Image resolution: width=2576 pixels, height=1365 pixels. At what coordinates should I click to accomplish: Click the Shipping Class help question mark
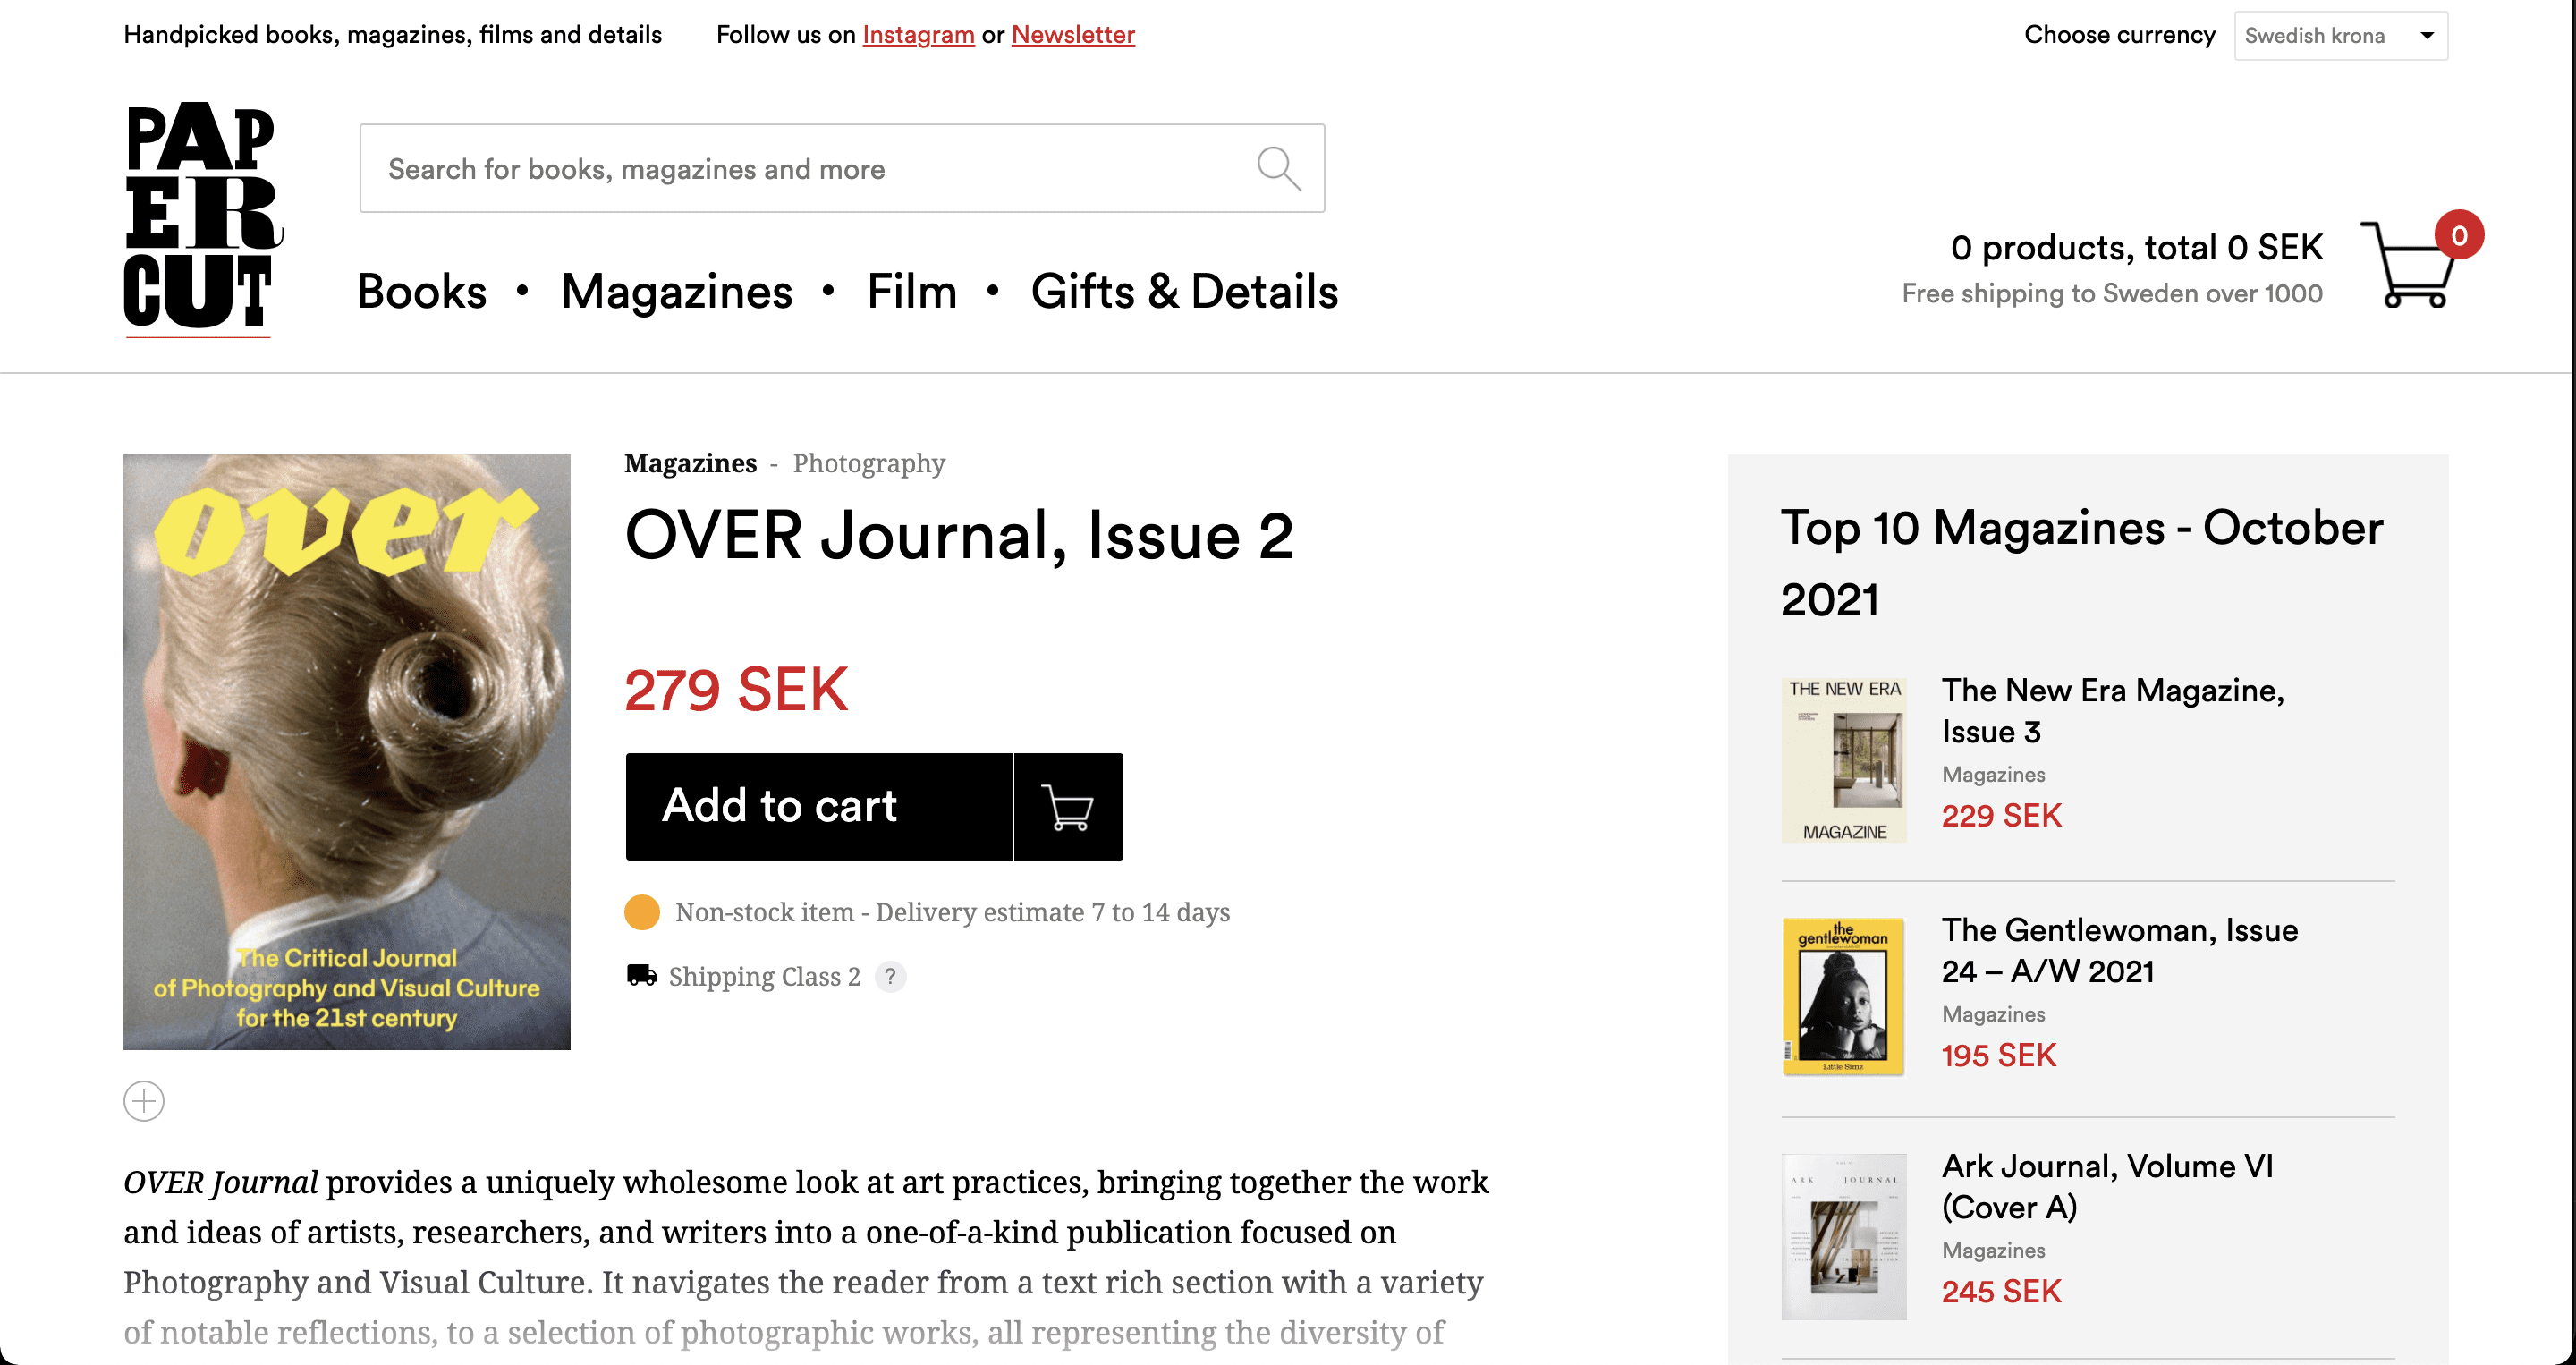click(x=889, y=976)
